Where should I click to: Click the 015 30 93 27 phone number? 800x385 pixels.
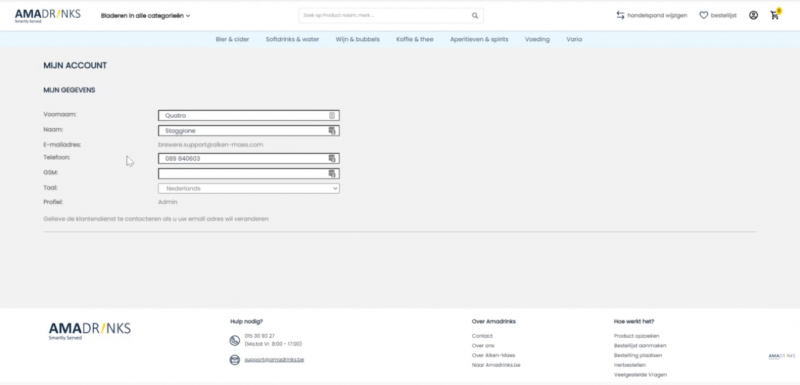(260, 336)
